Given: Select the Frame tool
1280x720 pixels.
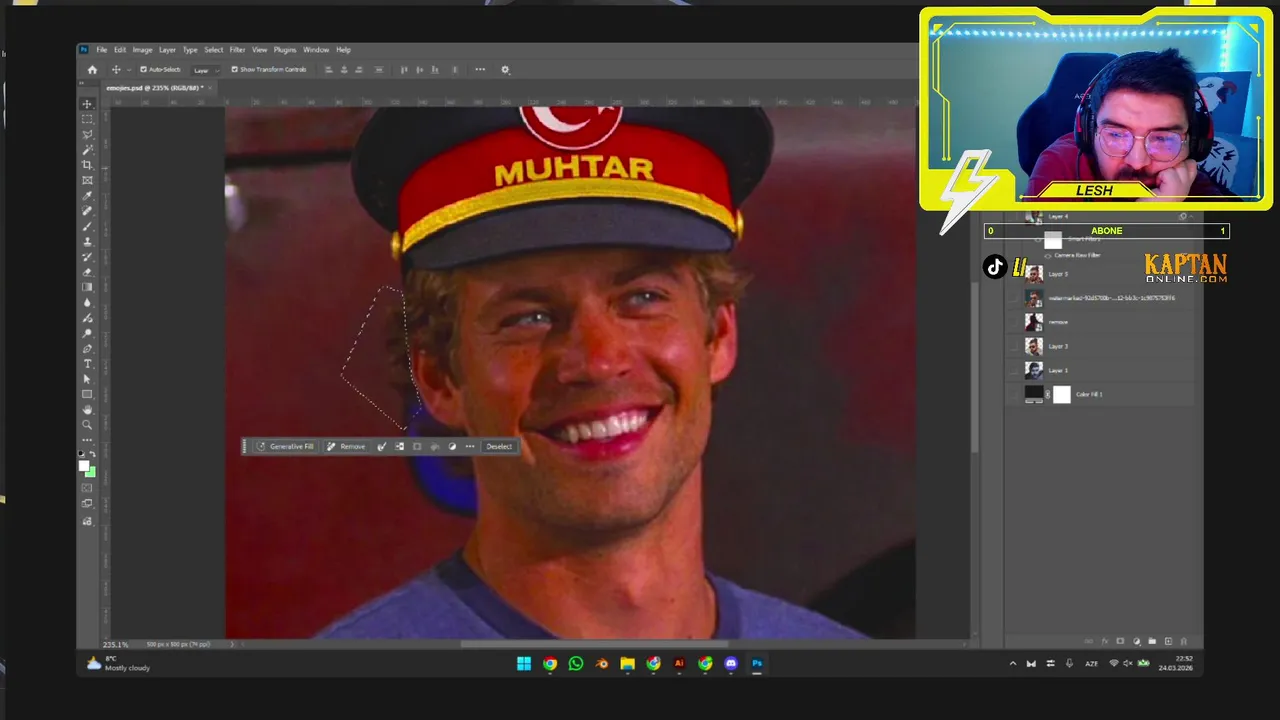Looking at the screenshot, I should click(x=87, y=180).
